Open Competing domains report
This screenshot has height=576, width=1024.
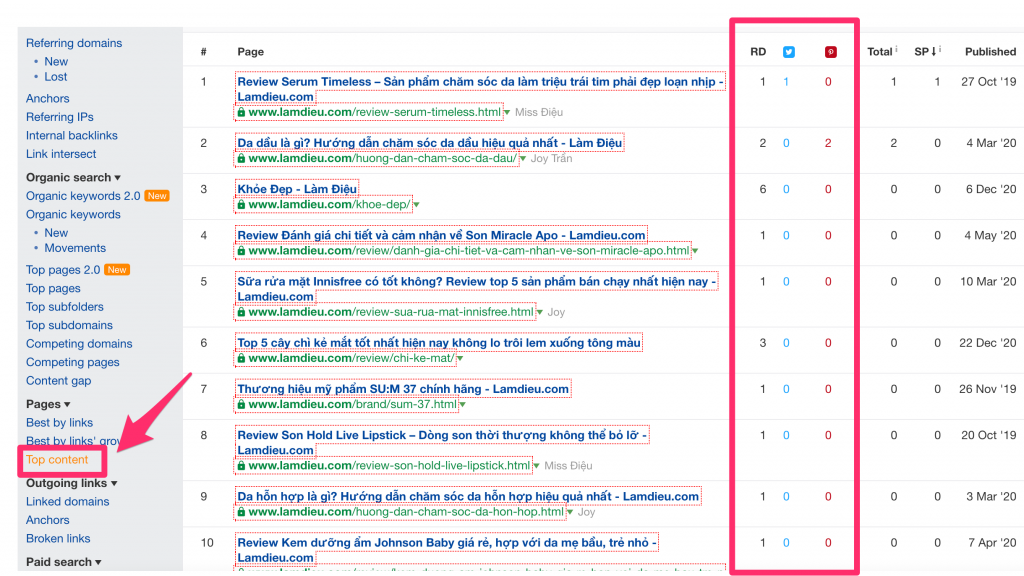tap(79, 344)
